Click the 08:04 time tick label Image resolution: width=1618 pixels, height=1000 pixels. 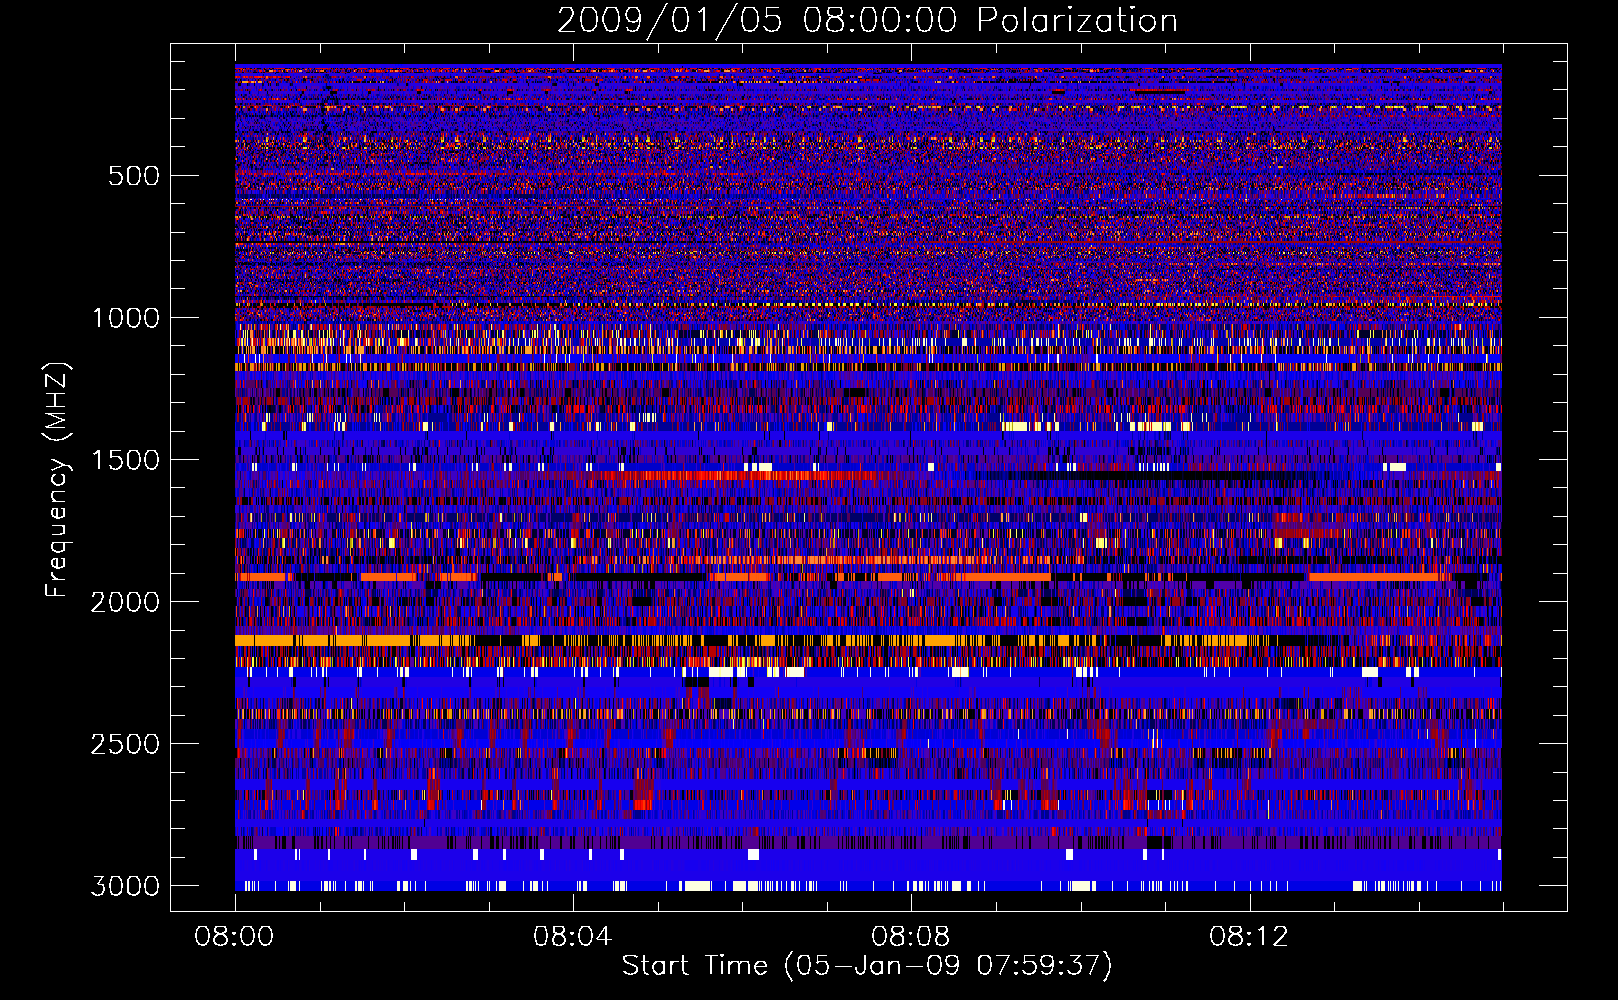tap(572, 937)
